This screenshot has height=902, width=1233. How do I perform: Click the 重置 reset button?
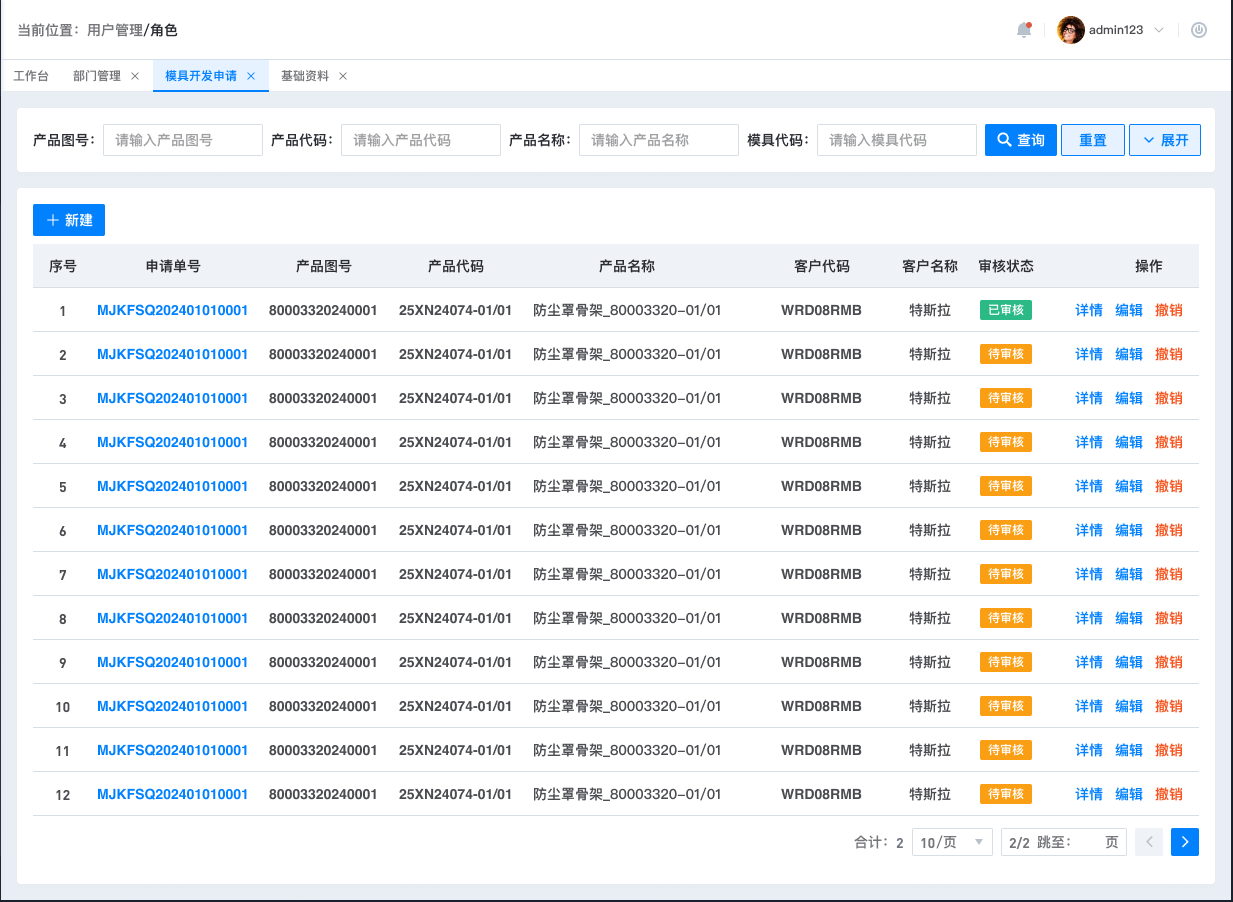tap(1093, 140)
